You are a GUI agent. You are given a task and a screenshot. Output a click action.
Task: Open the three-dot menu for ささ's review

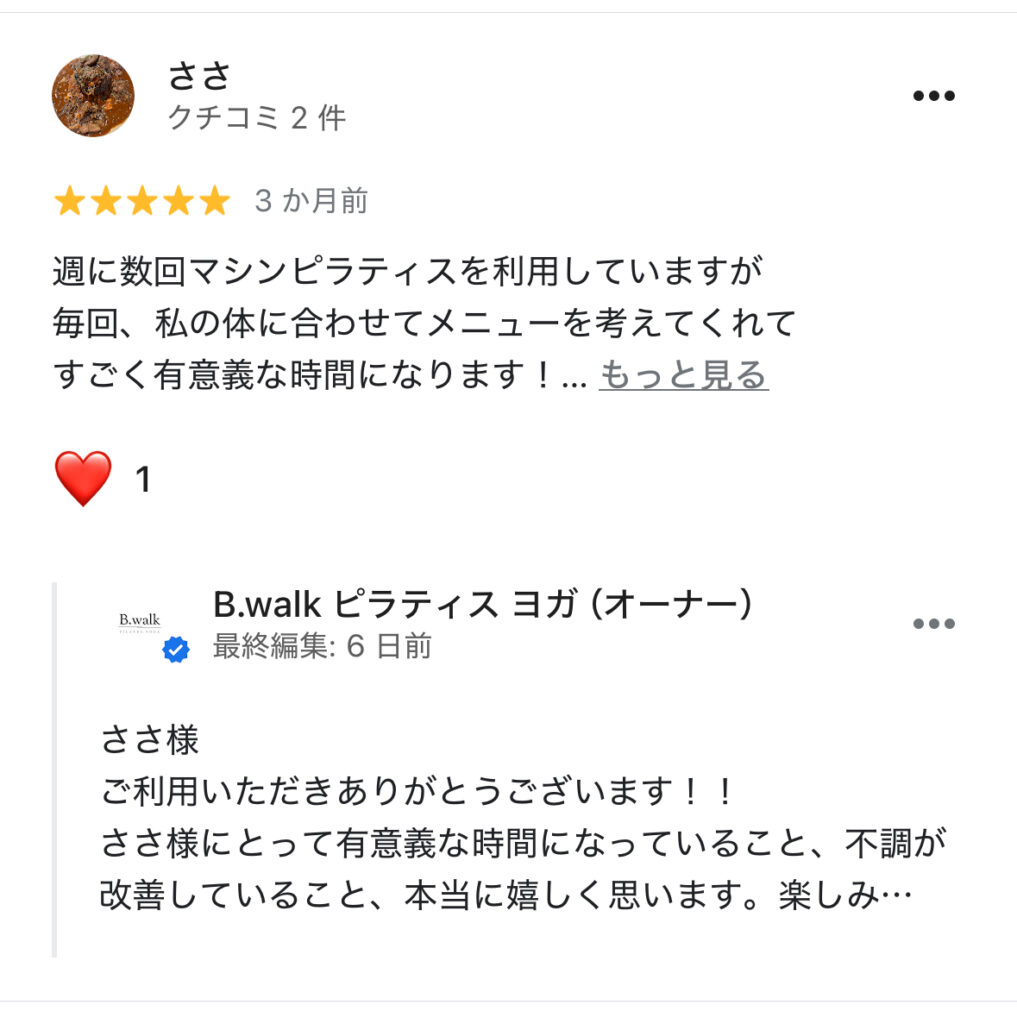pyautogui.click(x=933, y=96)
